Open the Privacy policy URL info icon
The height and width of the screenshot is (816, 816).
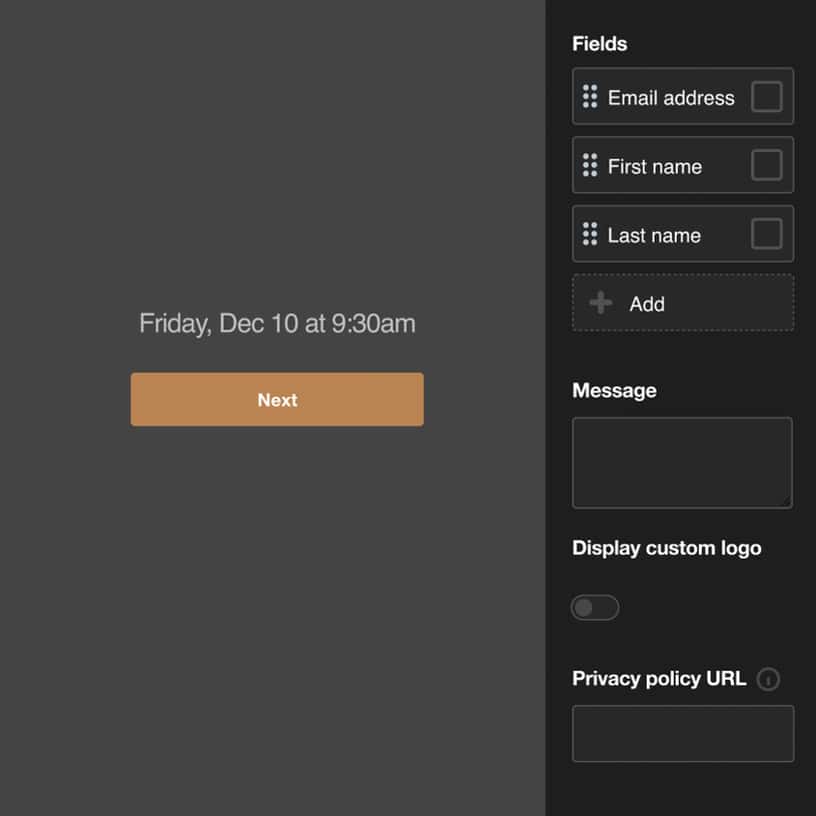[768, 679]
